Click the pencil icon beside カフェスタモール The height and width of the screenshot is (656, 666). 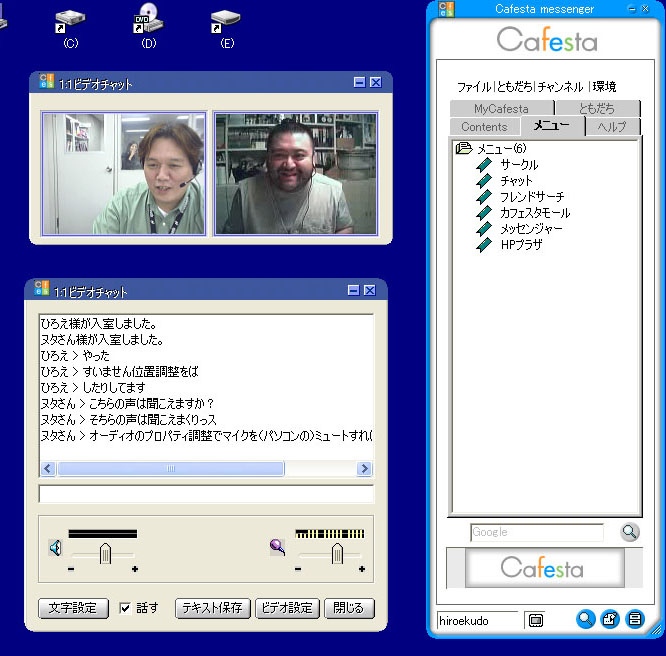pos(484,212)
